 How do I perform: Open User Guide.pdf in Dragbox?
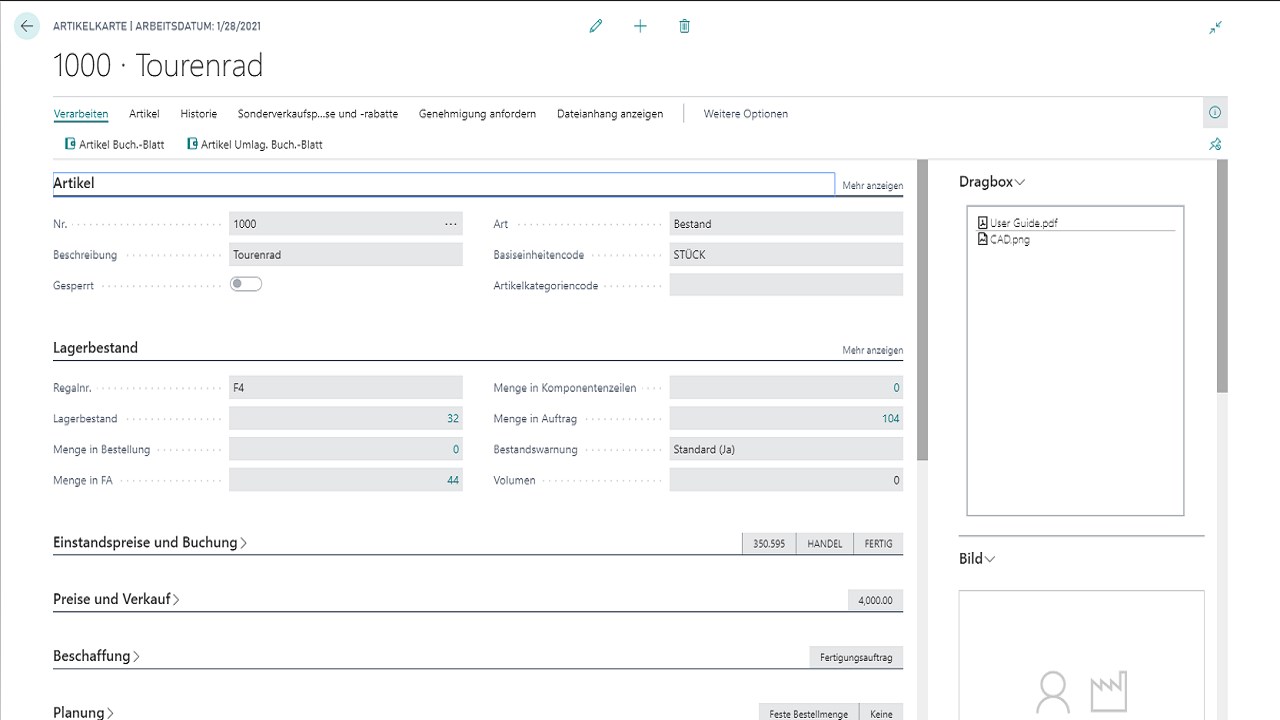[1022, 223]
